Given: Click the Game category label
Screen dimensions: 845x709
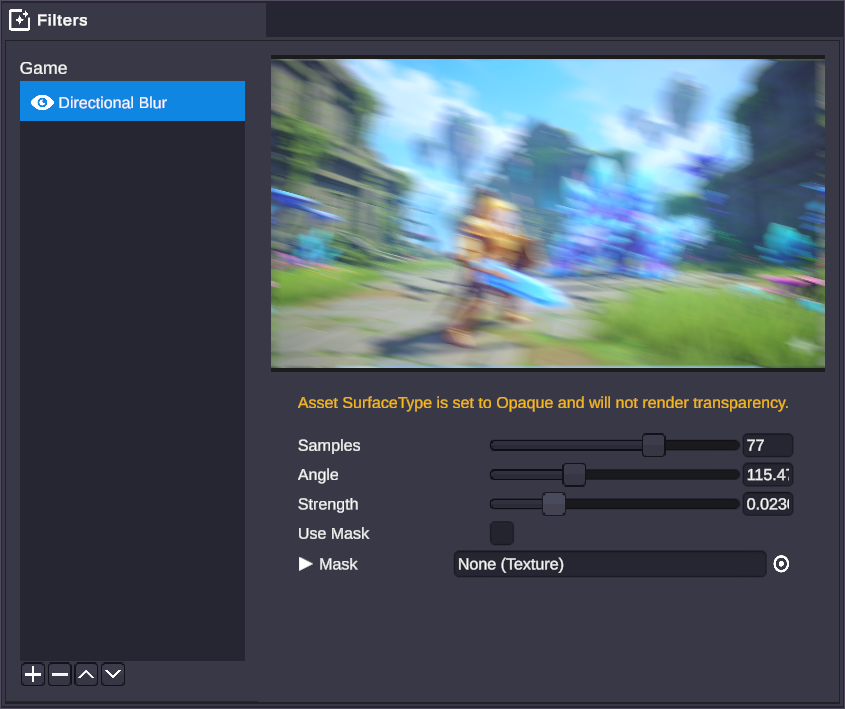Looking at the screenshot, I should pyautogui.click(x=44, y=68).
